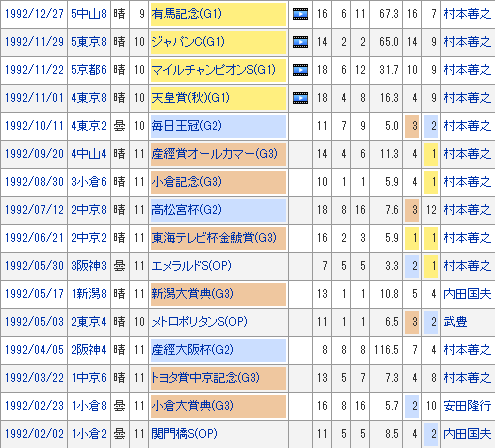Open the 関門橋S(OP) race link
This screenshot has width=495, height=448.
[184, 434]
